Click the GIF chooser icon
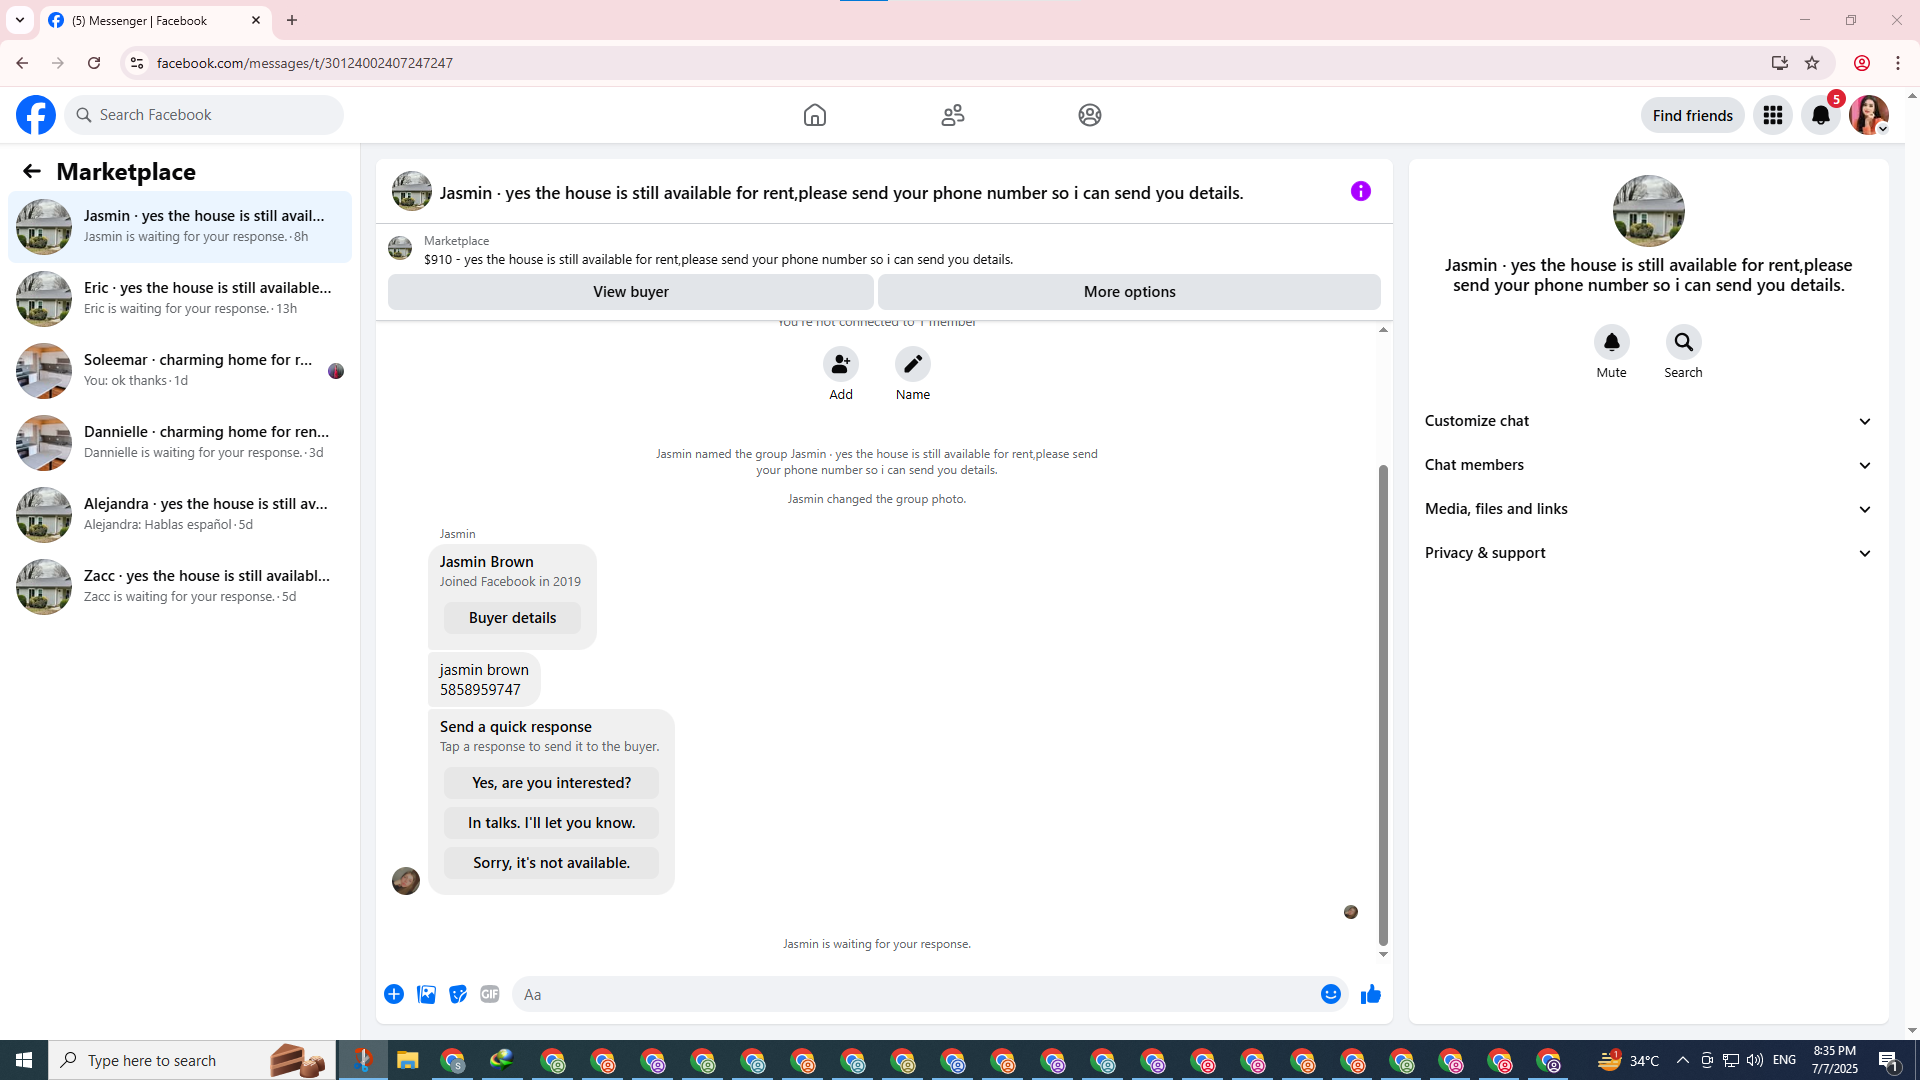The width and height of the screenshot is (1920, 1080). click(x=489, y=994)
